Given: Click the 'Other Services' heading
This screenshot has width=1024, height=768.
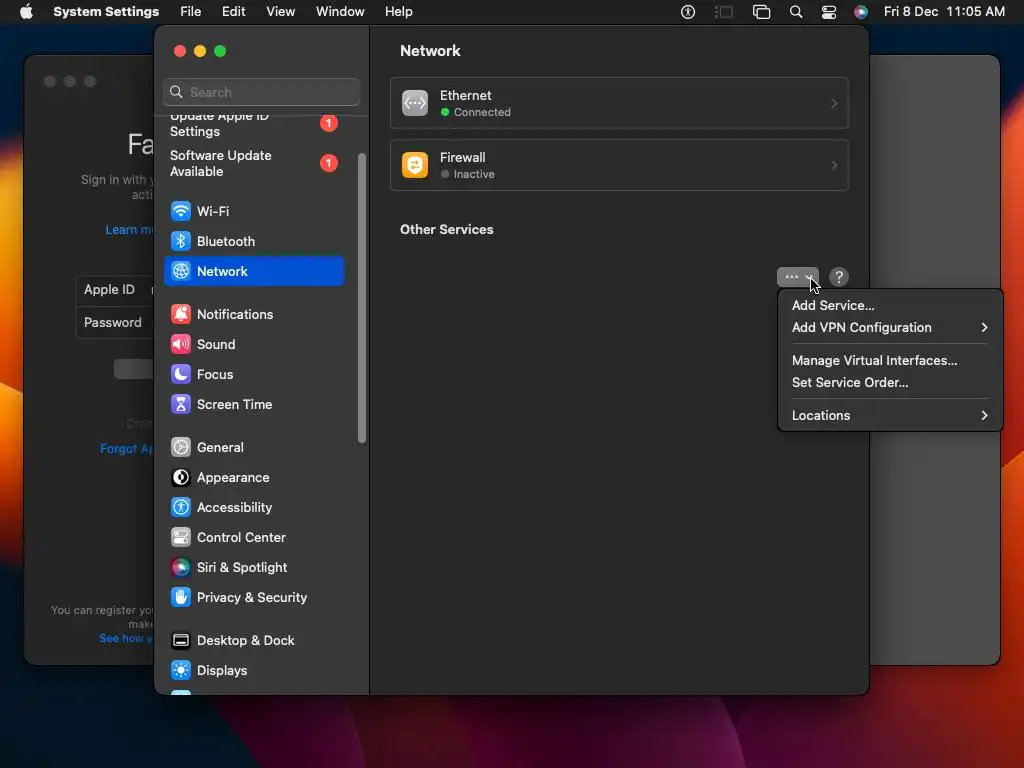Looking at the screenshot, I should (x=447, y=229).
